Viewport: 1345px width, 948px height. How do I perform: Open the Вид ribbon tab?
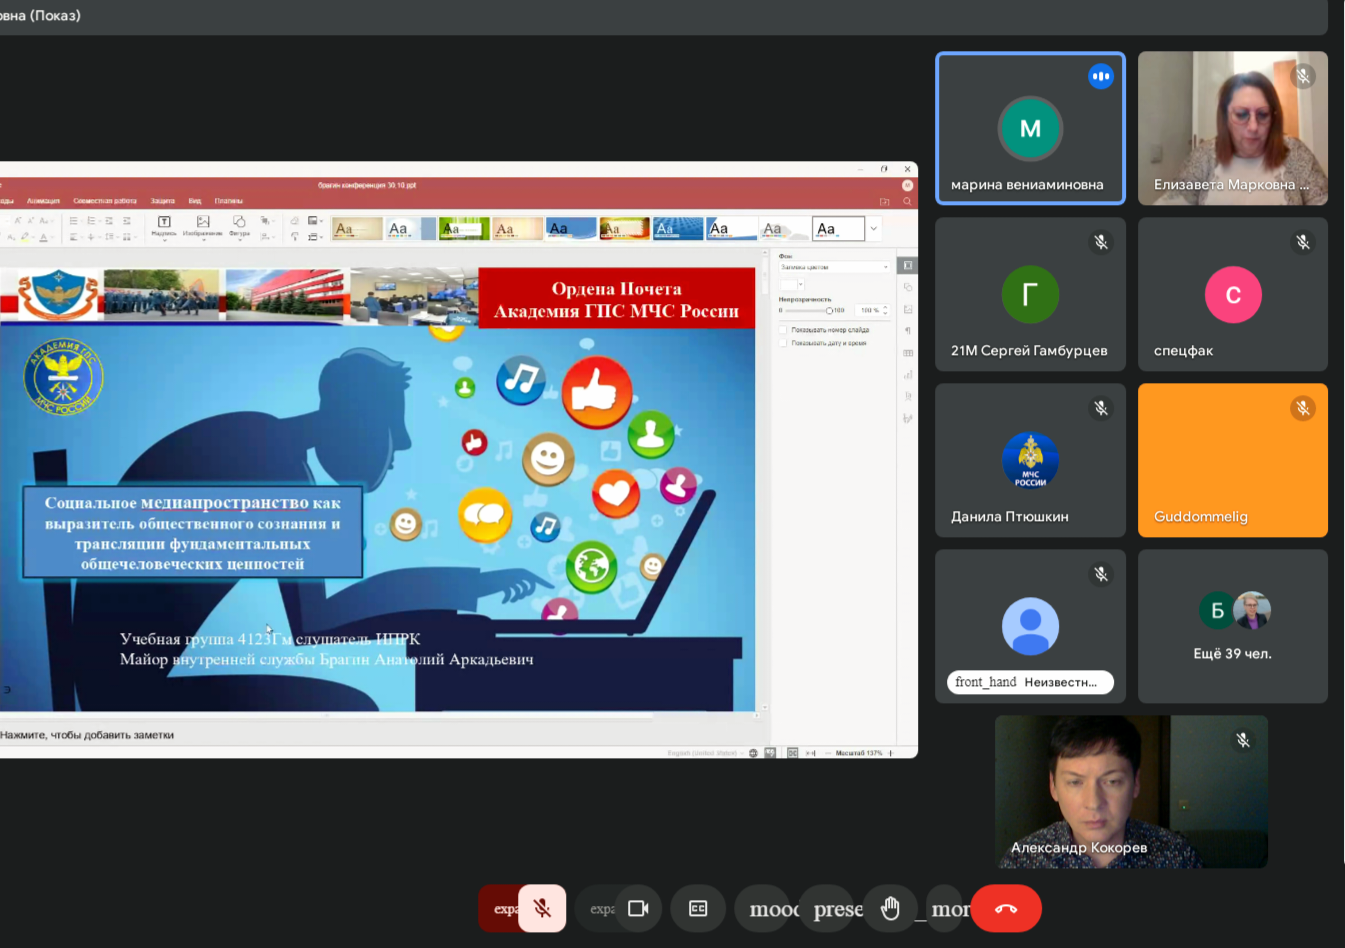tap(195, 201)
